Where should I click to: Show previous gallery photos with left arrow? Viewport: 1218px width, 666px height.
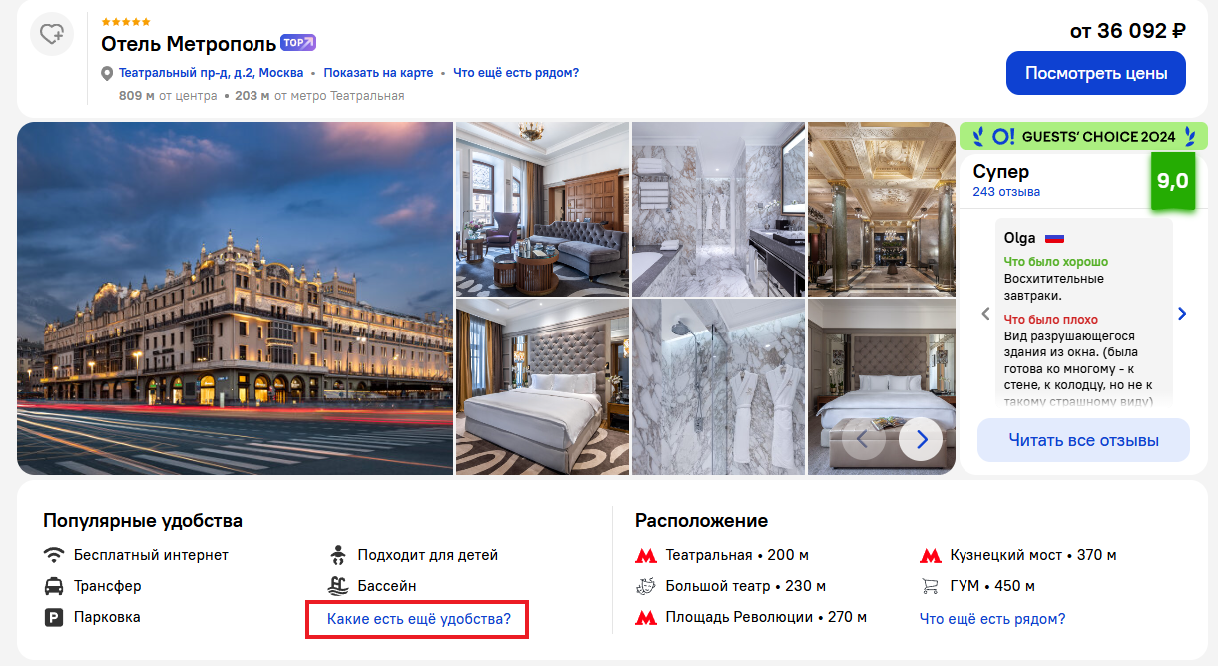(x=863, y=439)
